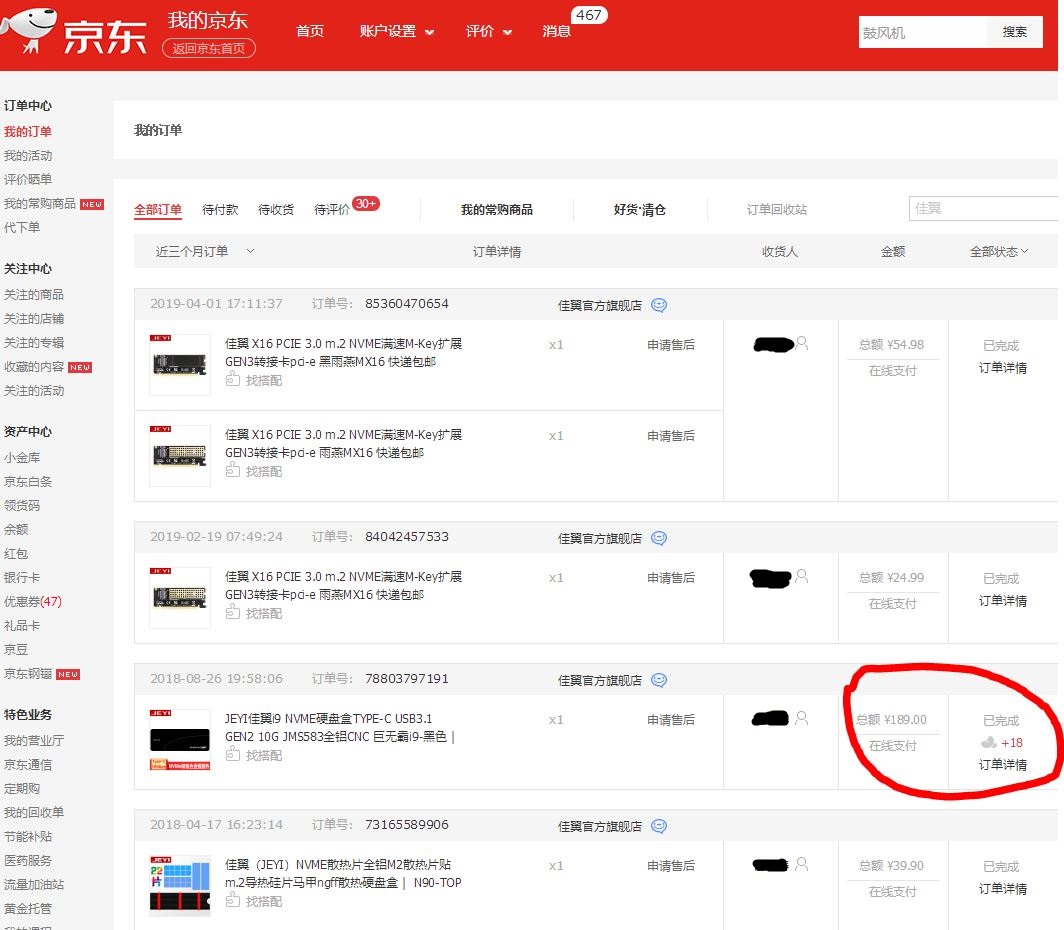Click 申请售后 for NVME散热片 item
The image size is (1064, 930).
click(x=670, y=866)
